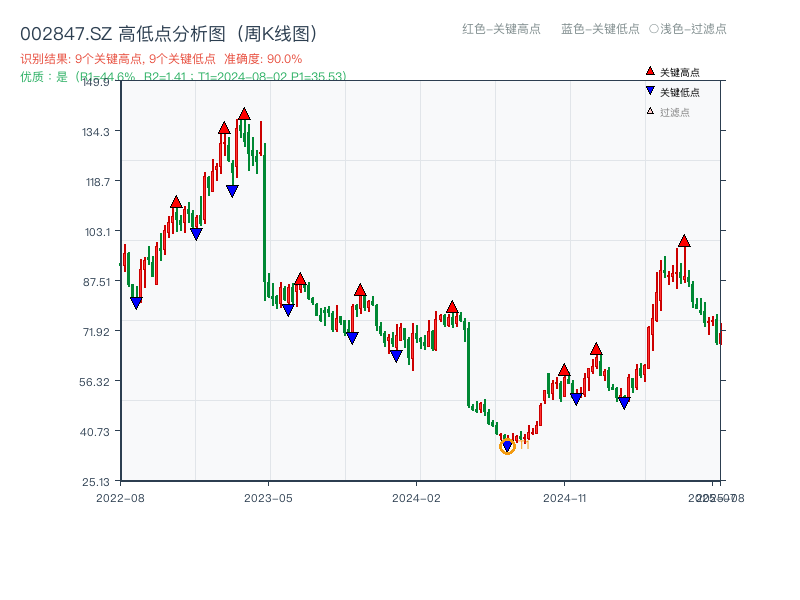The height and width of the screenshot is (600, 800).
Task: Click the hollow triangle icon for 过滤点
Action: (650, 111)
